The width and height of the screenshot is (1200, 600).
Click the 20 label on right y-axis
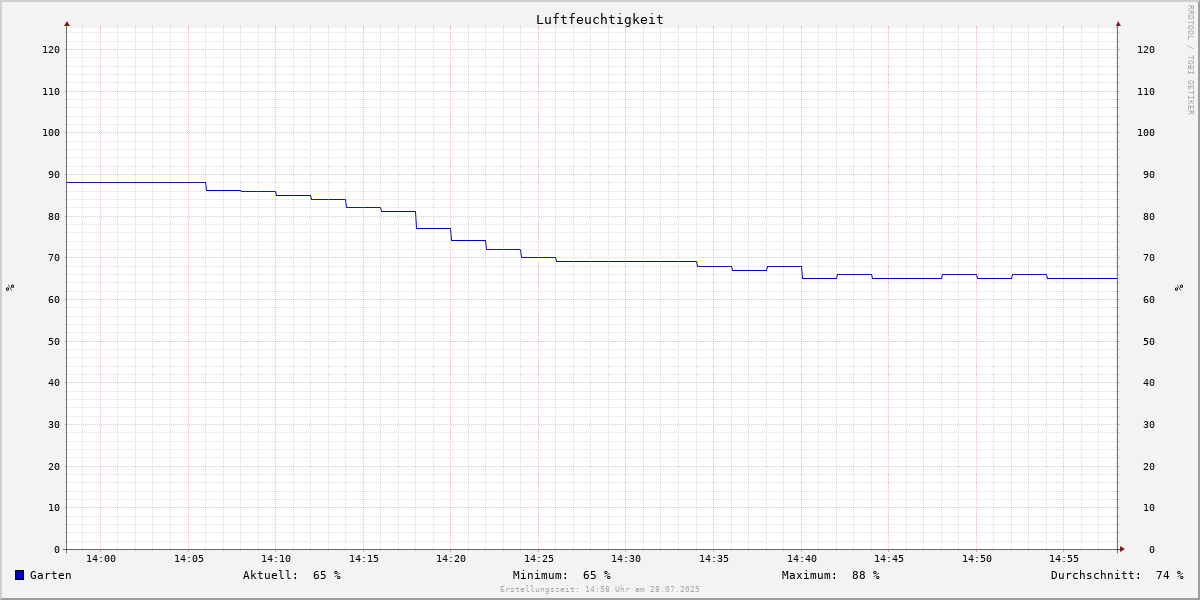pyautogui.click(x=1149, y=466)
